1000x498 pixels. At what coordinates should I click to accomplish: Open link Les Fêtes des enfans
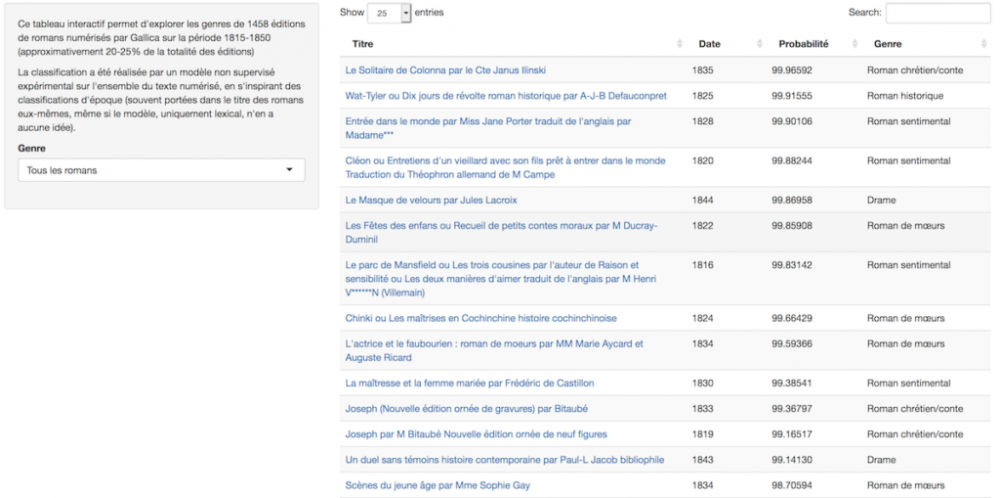point(501,233)
